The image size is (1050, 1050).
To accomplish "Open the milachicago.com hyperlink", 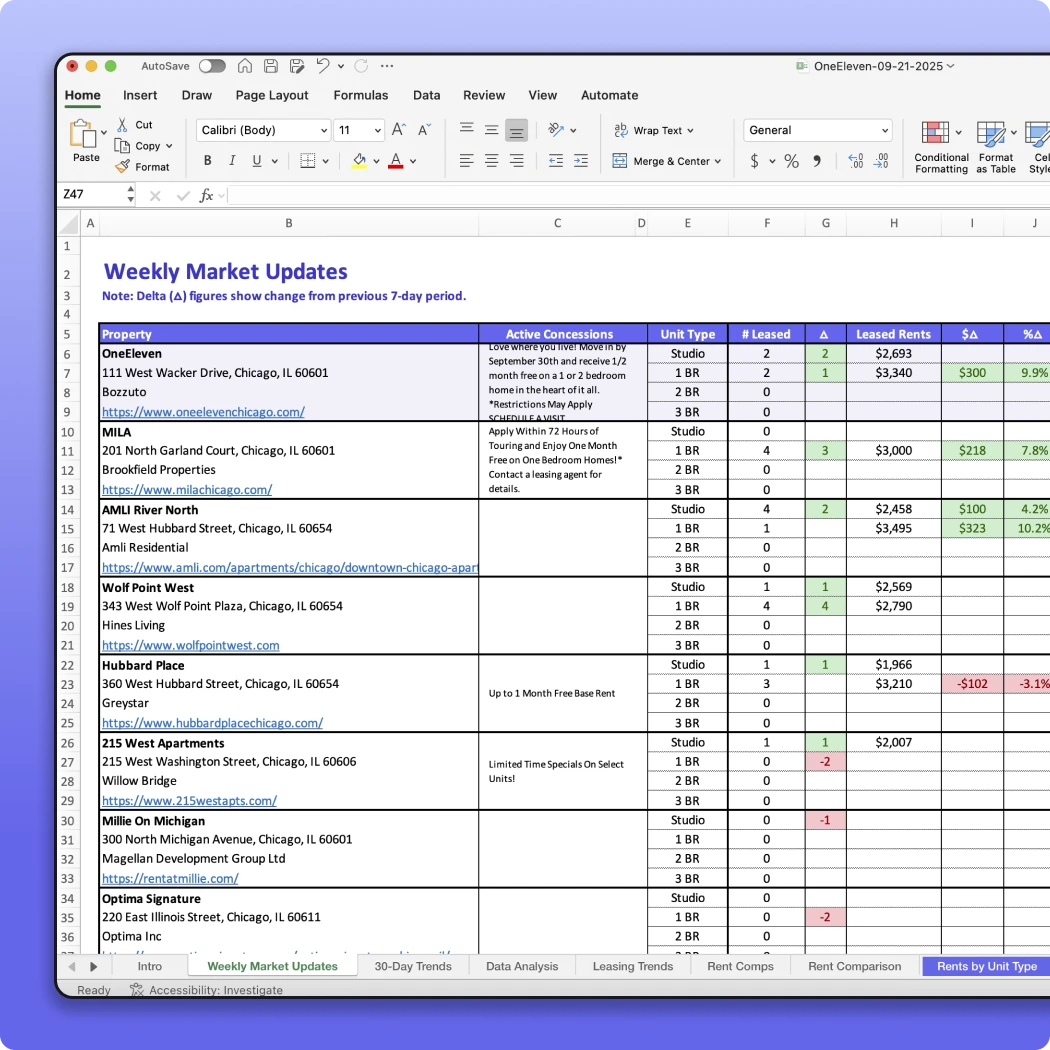I will (x=187, y=490).
